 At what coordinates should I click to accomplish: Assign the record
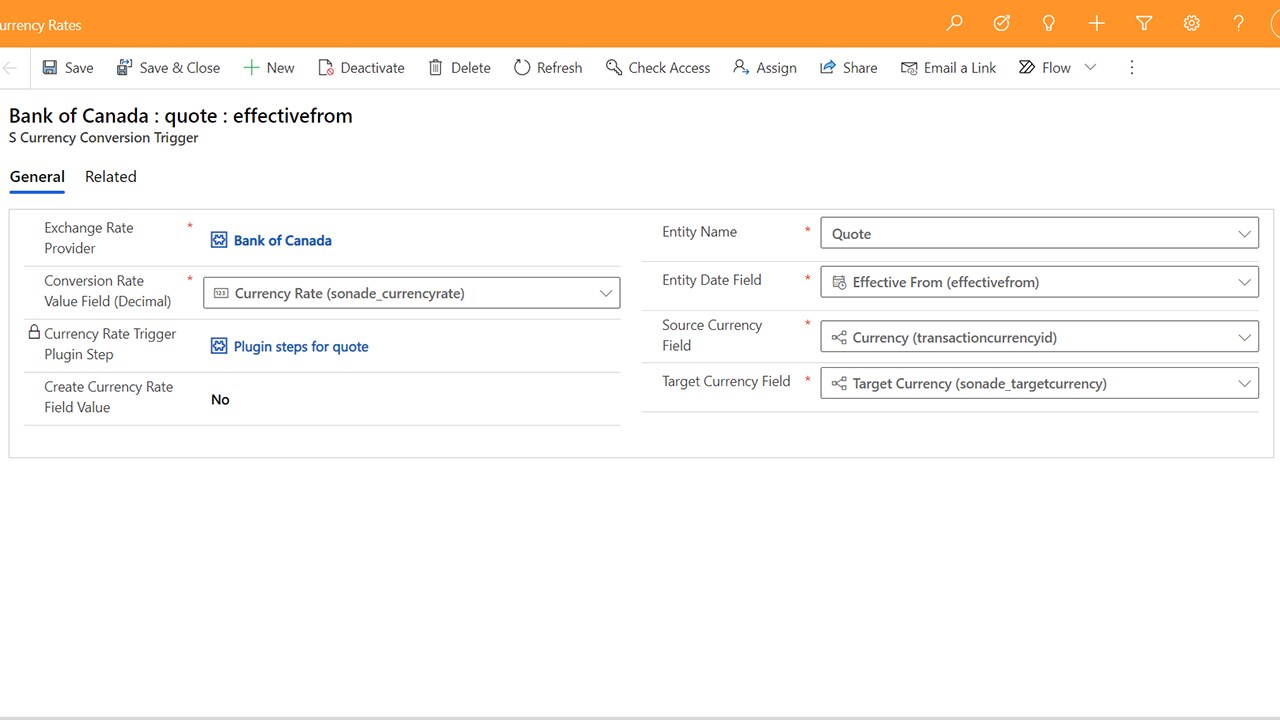coord(765,68)
